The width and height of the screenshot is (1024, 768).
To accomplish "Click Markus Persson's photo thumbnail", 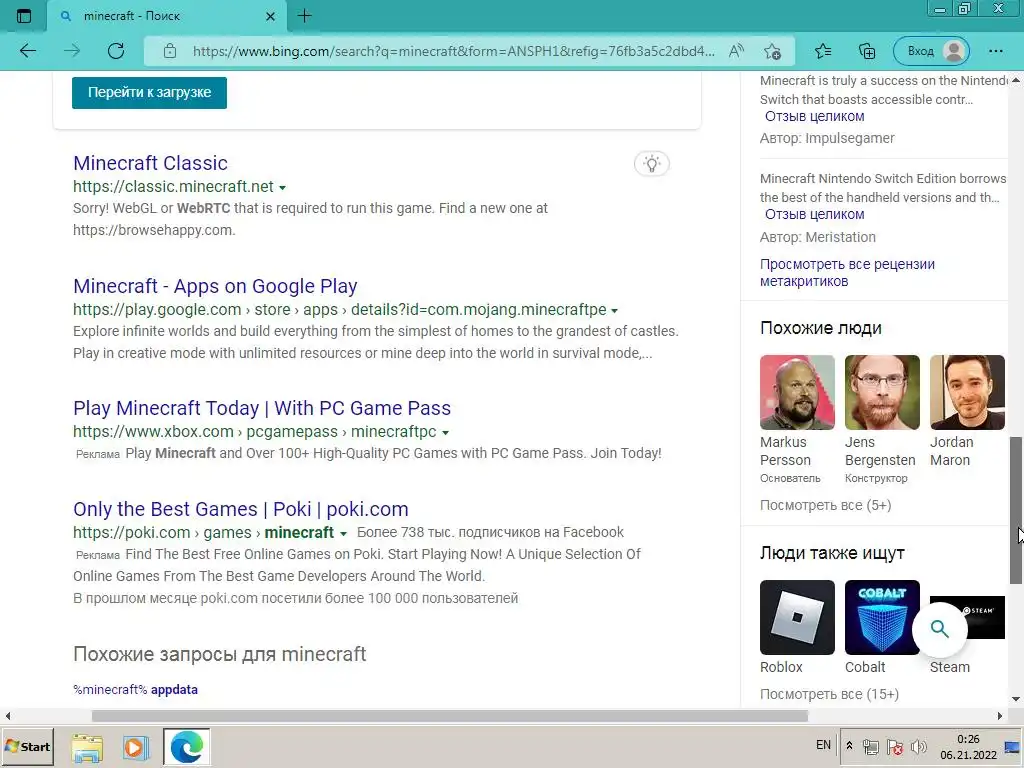I will (797, 392).
